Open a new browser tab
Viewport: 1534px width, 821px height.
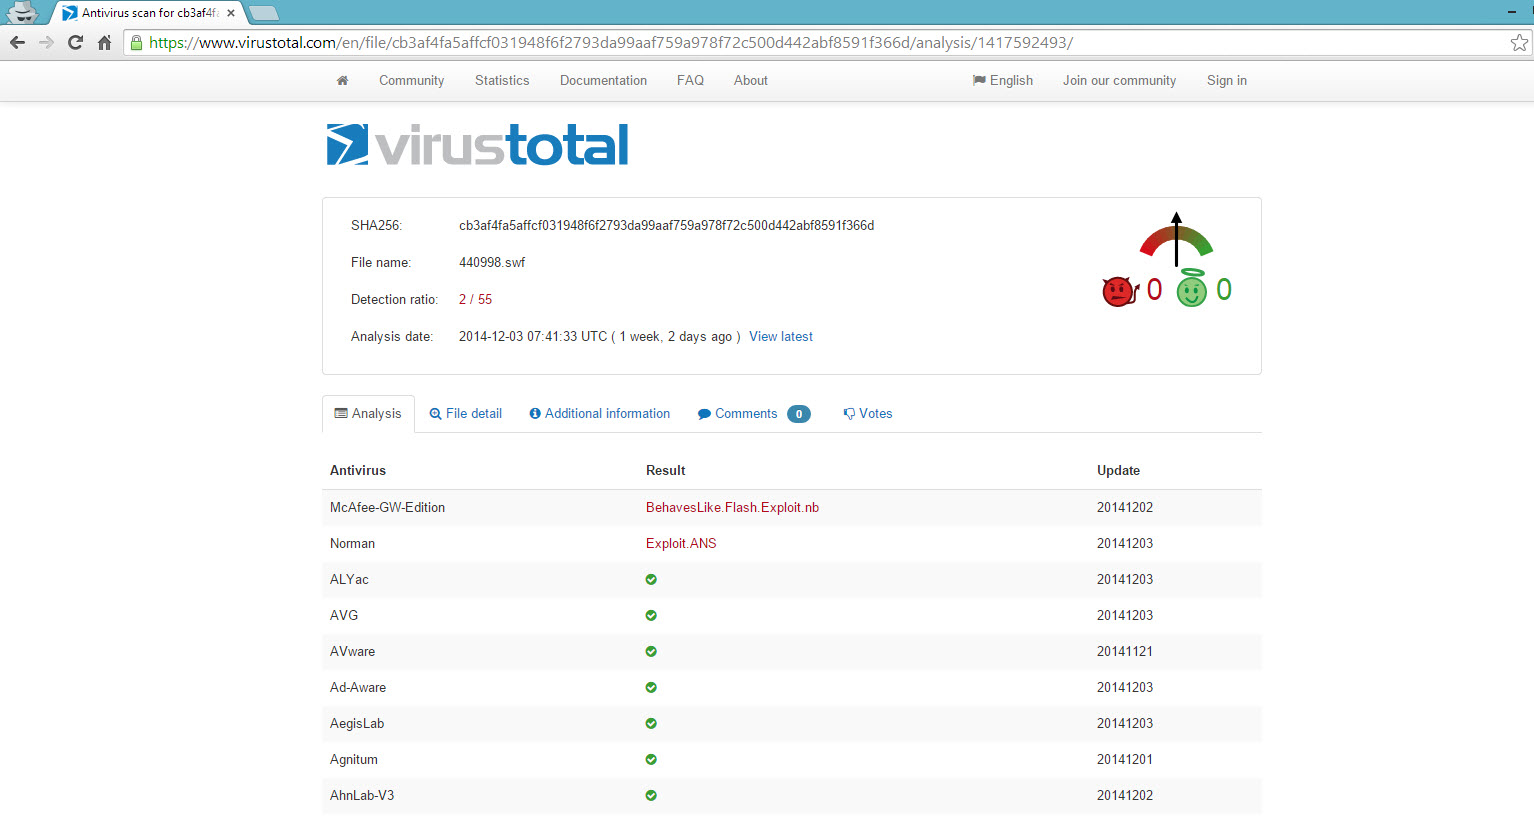coord(263,13)
